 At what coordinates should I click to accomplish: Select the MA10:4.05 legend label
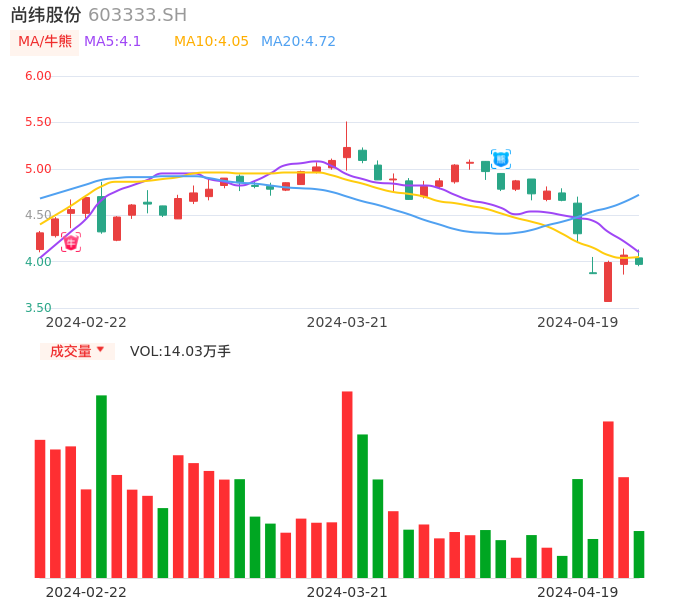point(211,41)
